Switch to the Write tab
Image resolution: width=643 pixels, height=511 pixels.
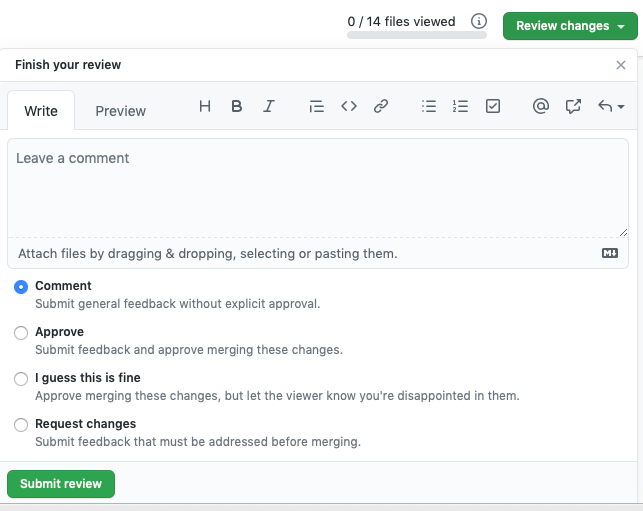click(x=41, y=111)
